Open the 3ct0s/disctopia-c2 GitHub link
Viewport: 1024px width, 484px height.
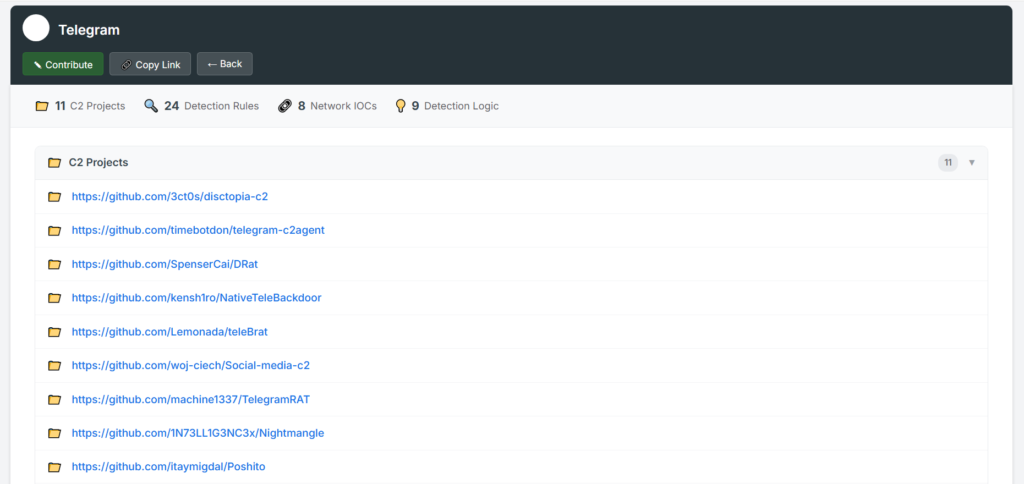click(x=170, y=197)
